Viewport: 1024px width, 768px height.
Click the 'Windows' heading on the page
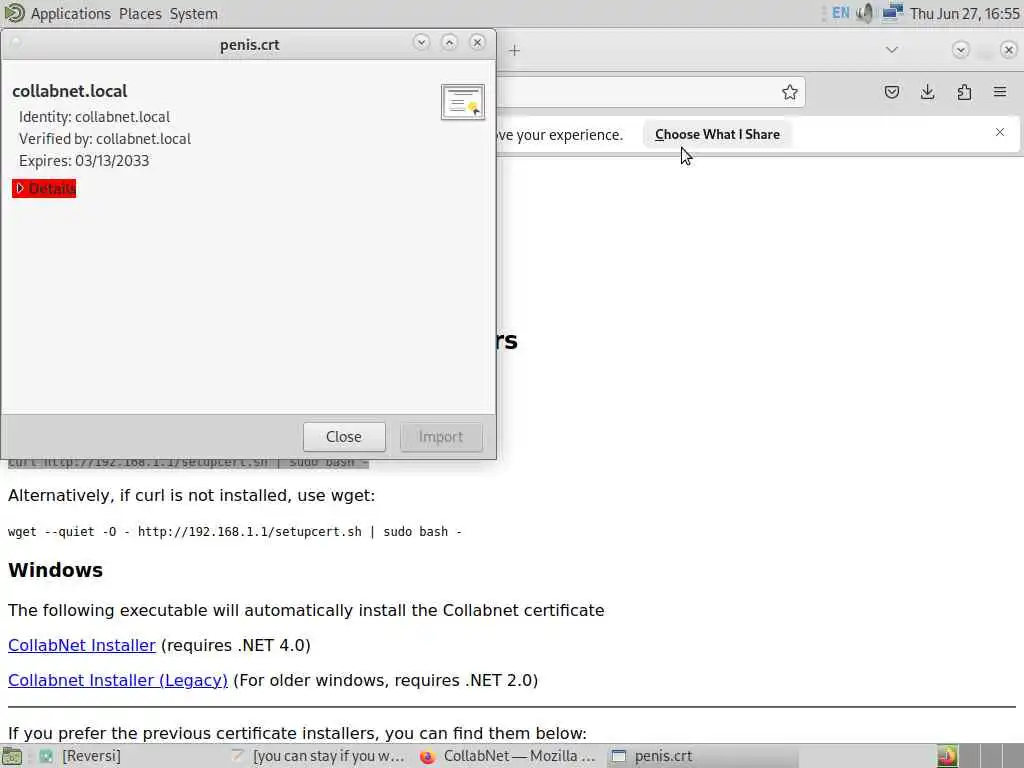coord(56,570)
